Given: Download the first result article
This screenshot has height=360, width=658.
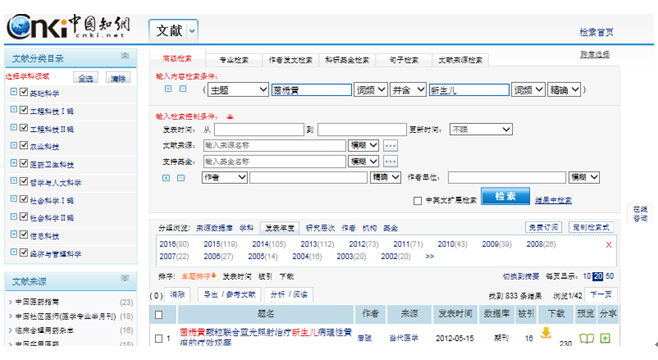Looking at the screenshot, I should click(x=546, y=333).
